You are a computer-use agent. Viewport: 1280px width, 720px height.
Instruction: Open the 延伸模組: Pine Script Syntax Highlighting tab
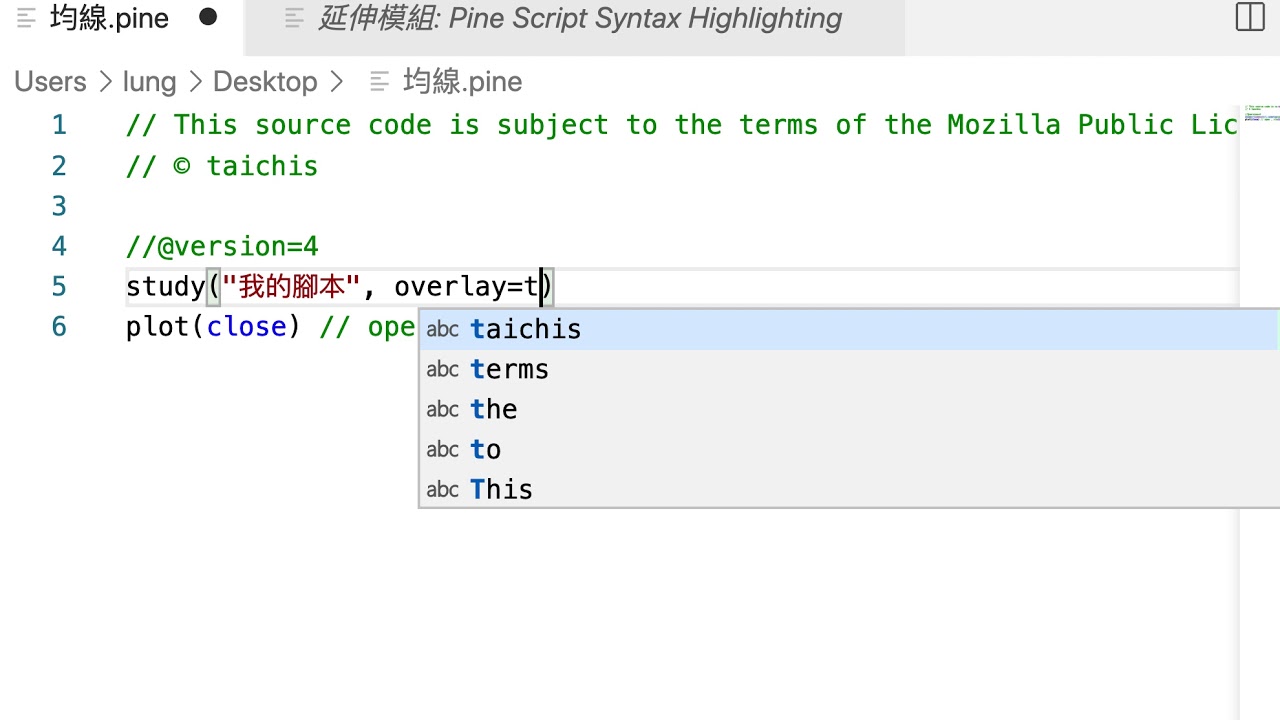(580, 18)
